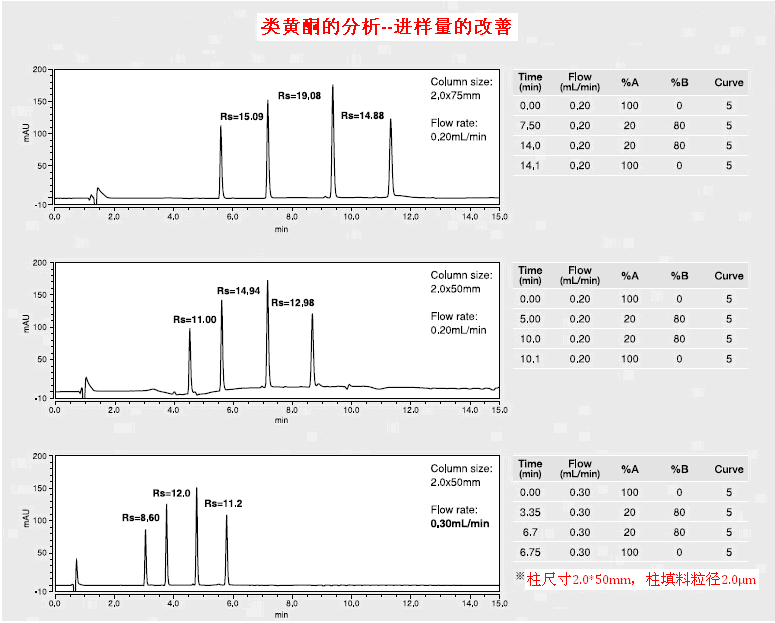Select the Rs=12.0 peak label
This screenshot has height=623, width=775.
tap(171, 493)
